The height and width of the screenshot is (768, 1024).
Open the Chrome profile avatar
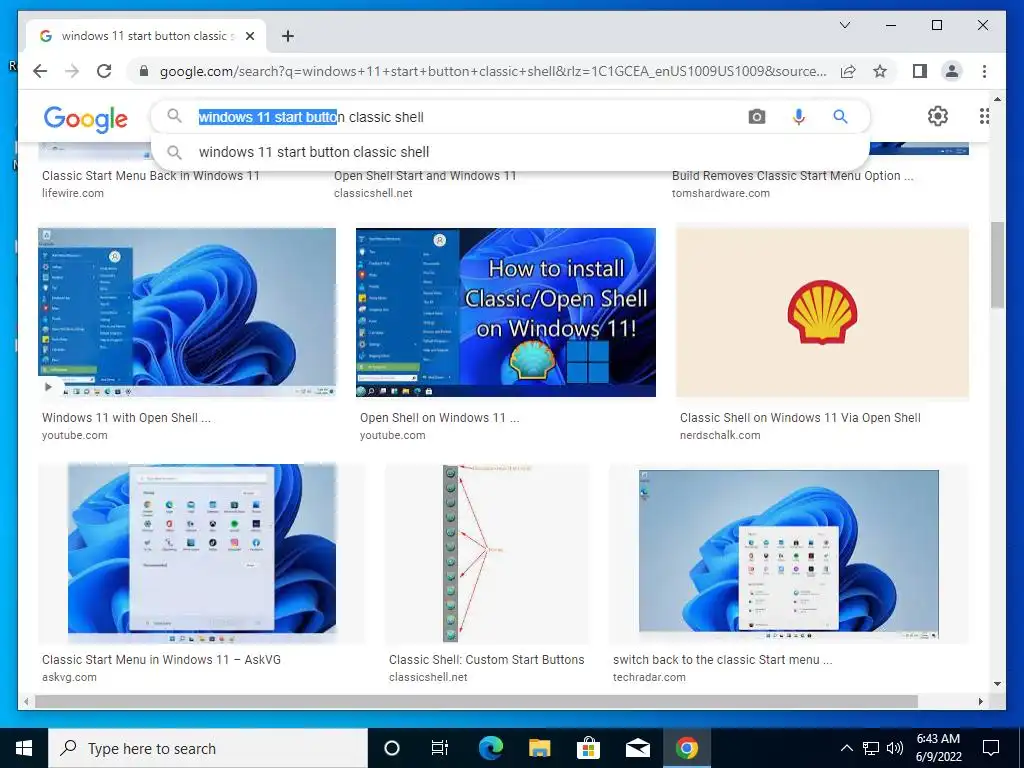click(952, 71)
